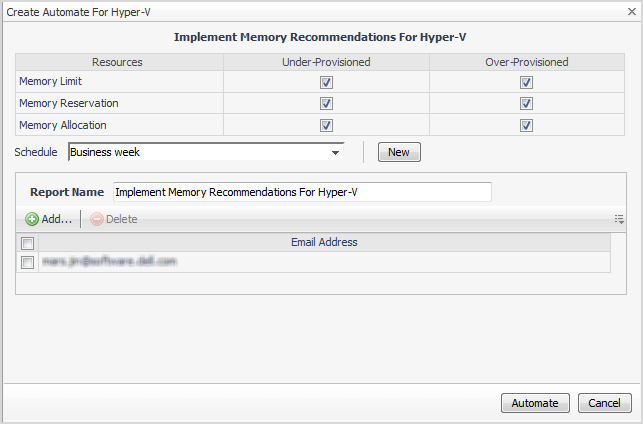643x424 pixels.
Task: Toggle Memory Allocation Under-Provisioned checkbox
Action: pyautogui.click(x=326, y=125)
